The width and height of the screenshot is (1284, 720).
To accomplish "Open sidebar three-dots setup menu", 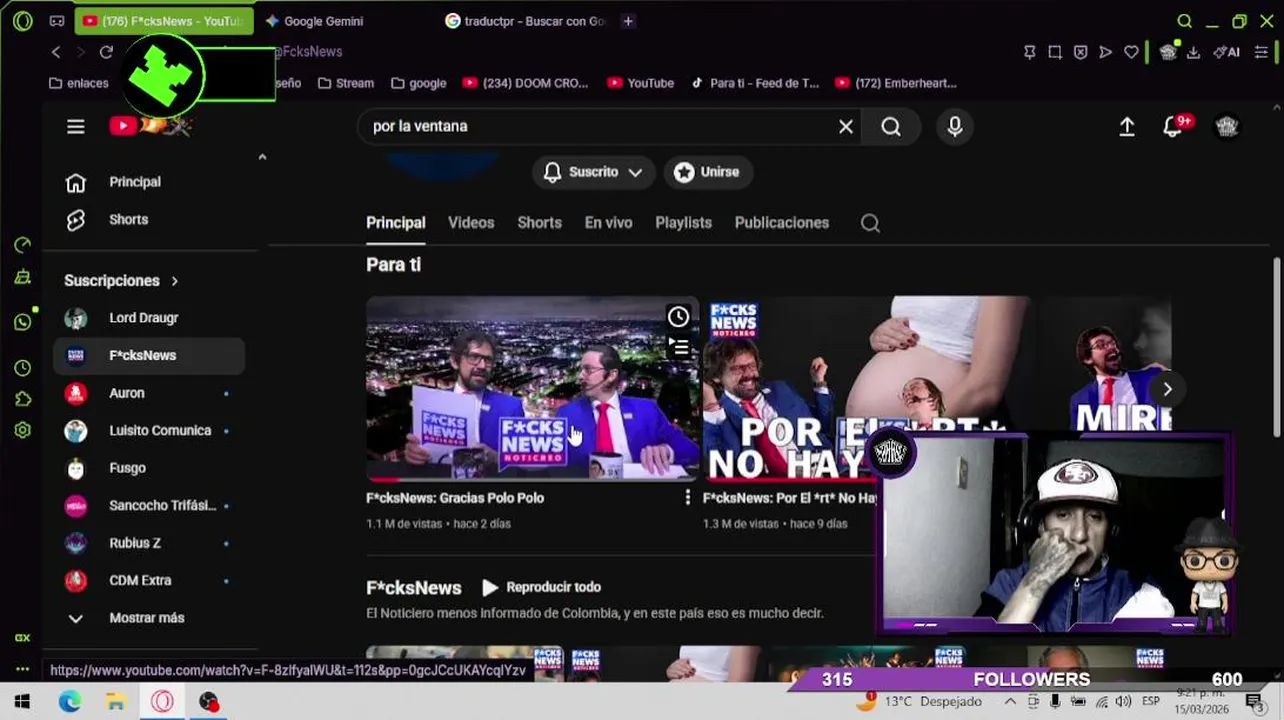I will point(22,670).
